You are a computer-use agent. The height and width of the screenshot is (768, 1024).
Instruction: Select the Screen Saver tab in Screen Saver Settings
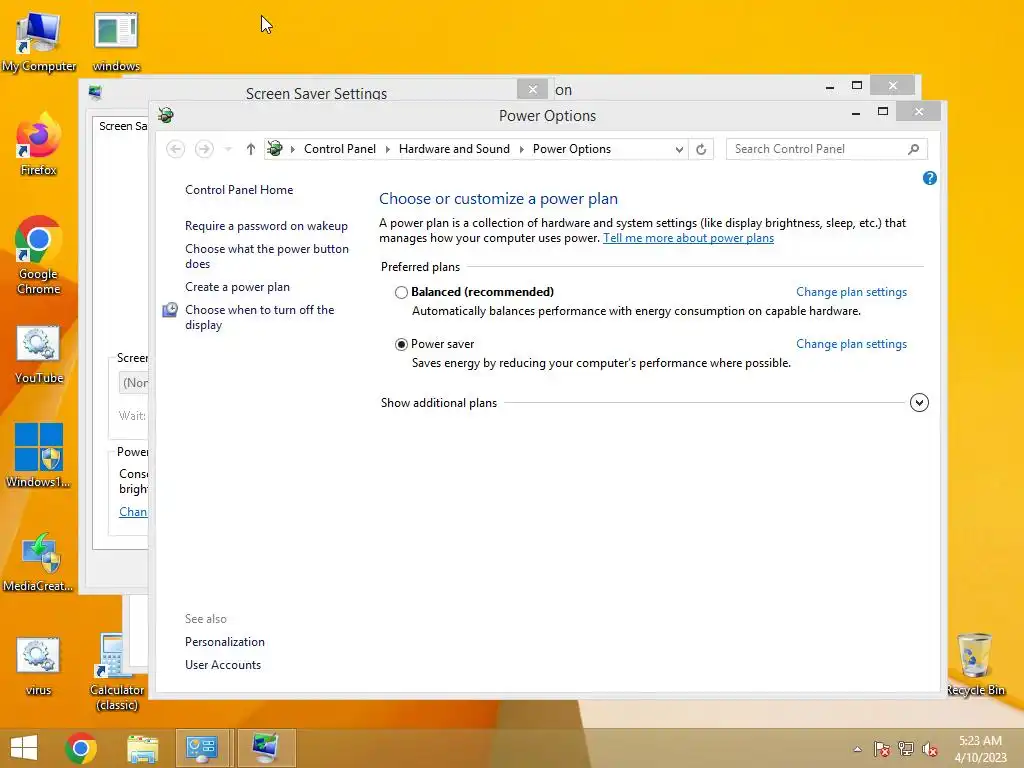click(x=122, y=126)
